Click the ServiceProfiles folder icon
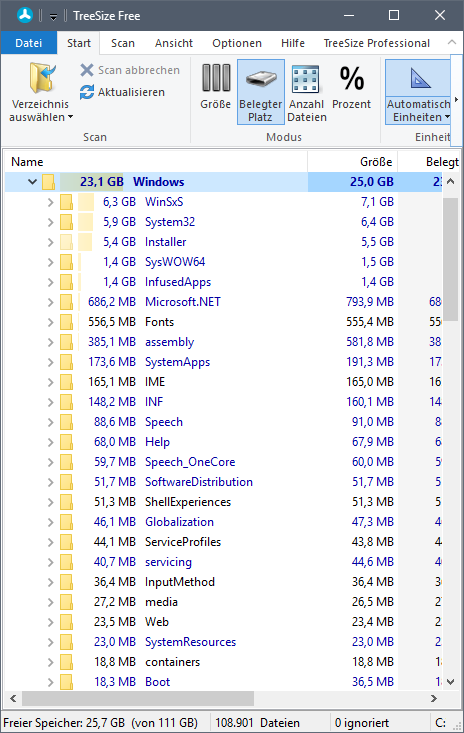The image size is (464, 733). point(66,542)
